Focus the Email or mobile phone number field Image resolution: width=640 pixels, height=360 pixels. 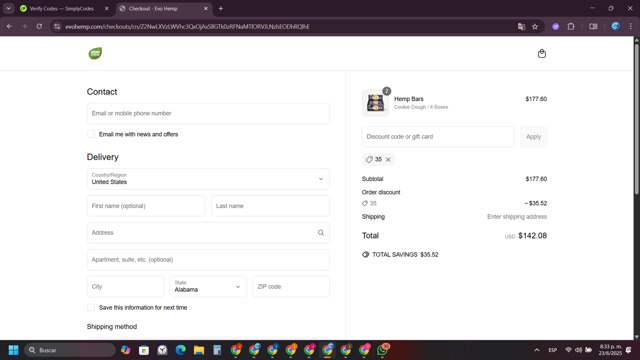[x=208, y=113]
